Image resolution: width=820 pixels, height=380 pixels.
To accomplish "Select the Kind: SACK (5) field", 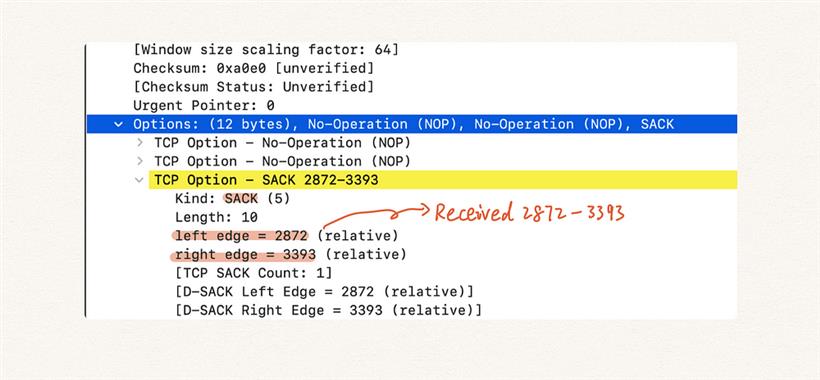I will pyautogui.click(x=232, y=199).
